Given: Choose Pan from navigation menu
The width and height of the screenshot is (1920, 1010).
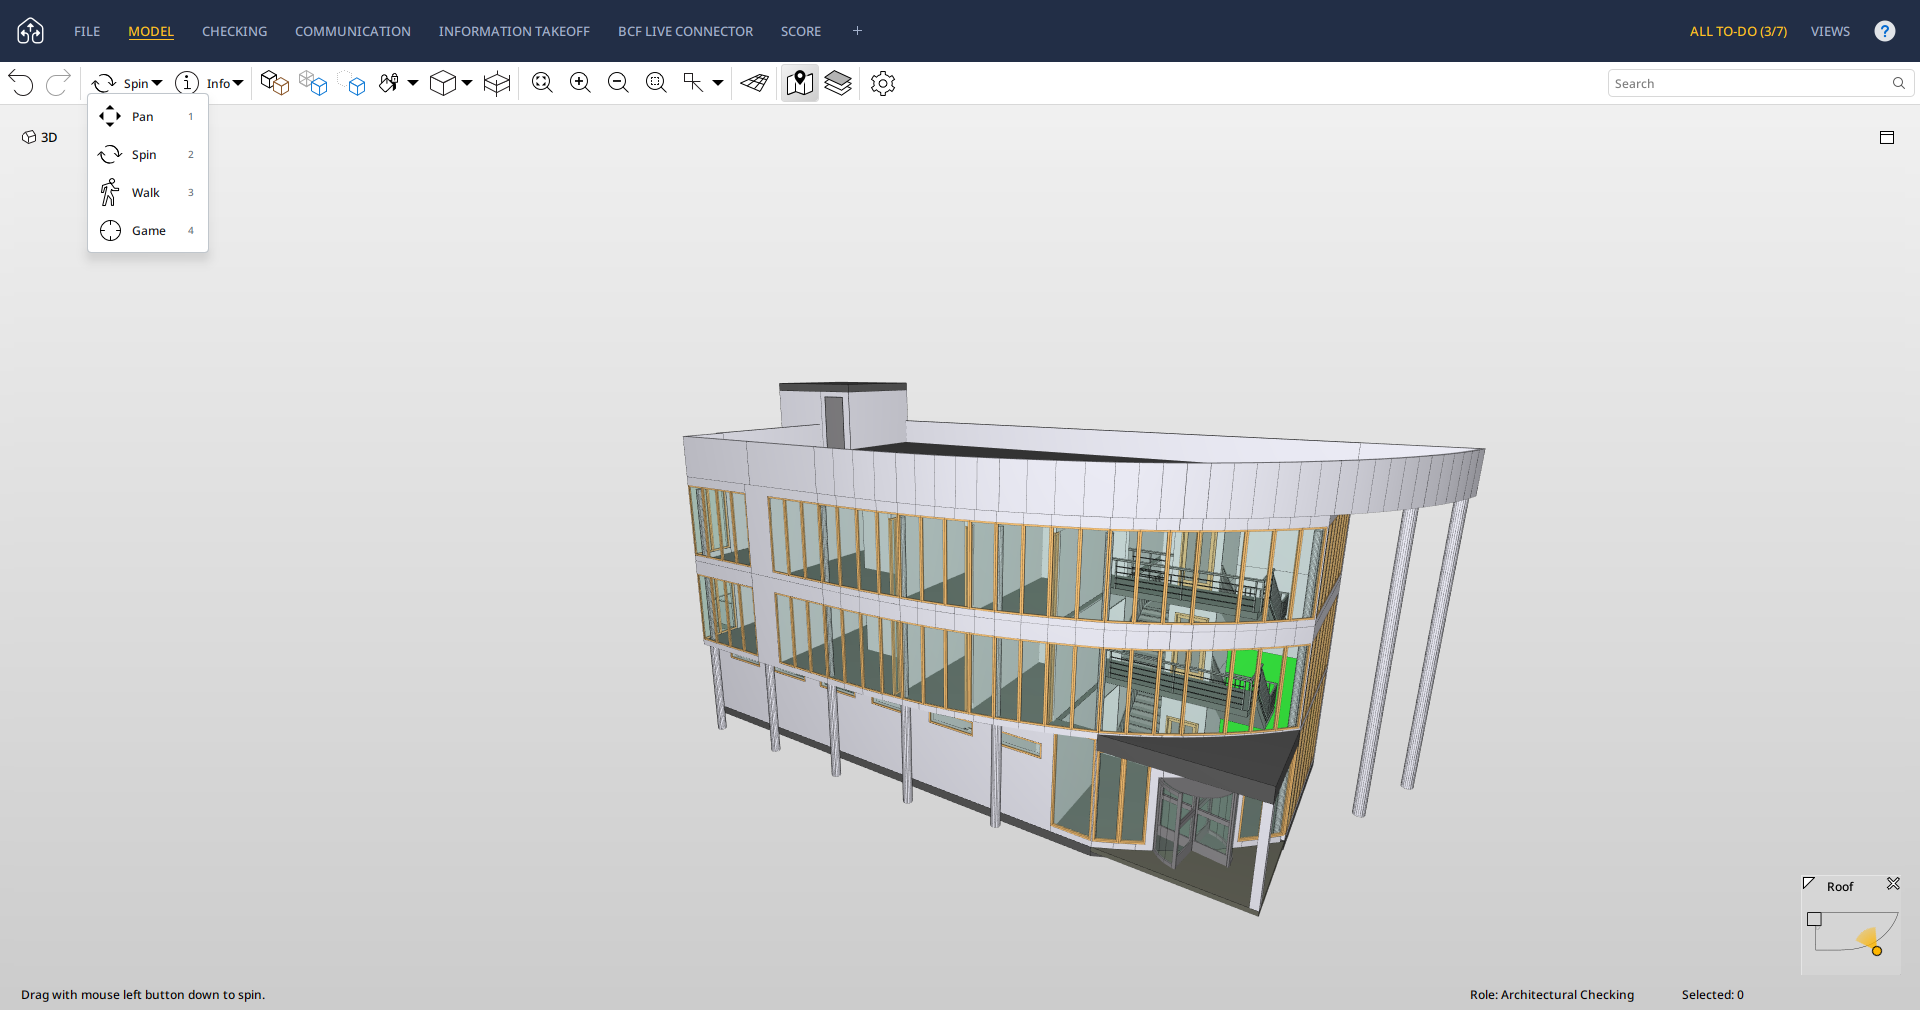Looking at the screenshot, I should pyautogui.click(x=148, y=117).
